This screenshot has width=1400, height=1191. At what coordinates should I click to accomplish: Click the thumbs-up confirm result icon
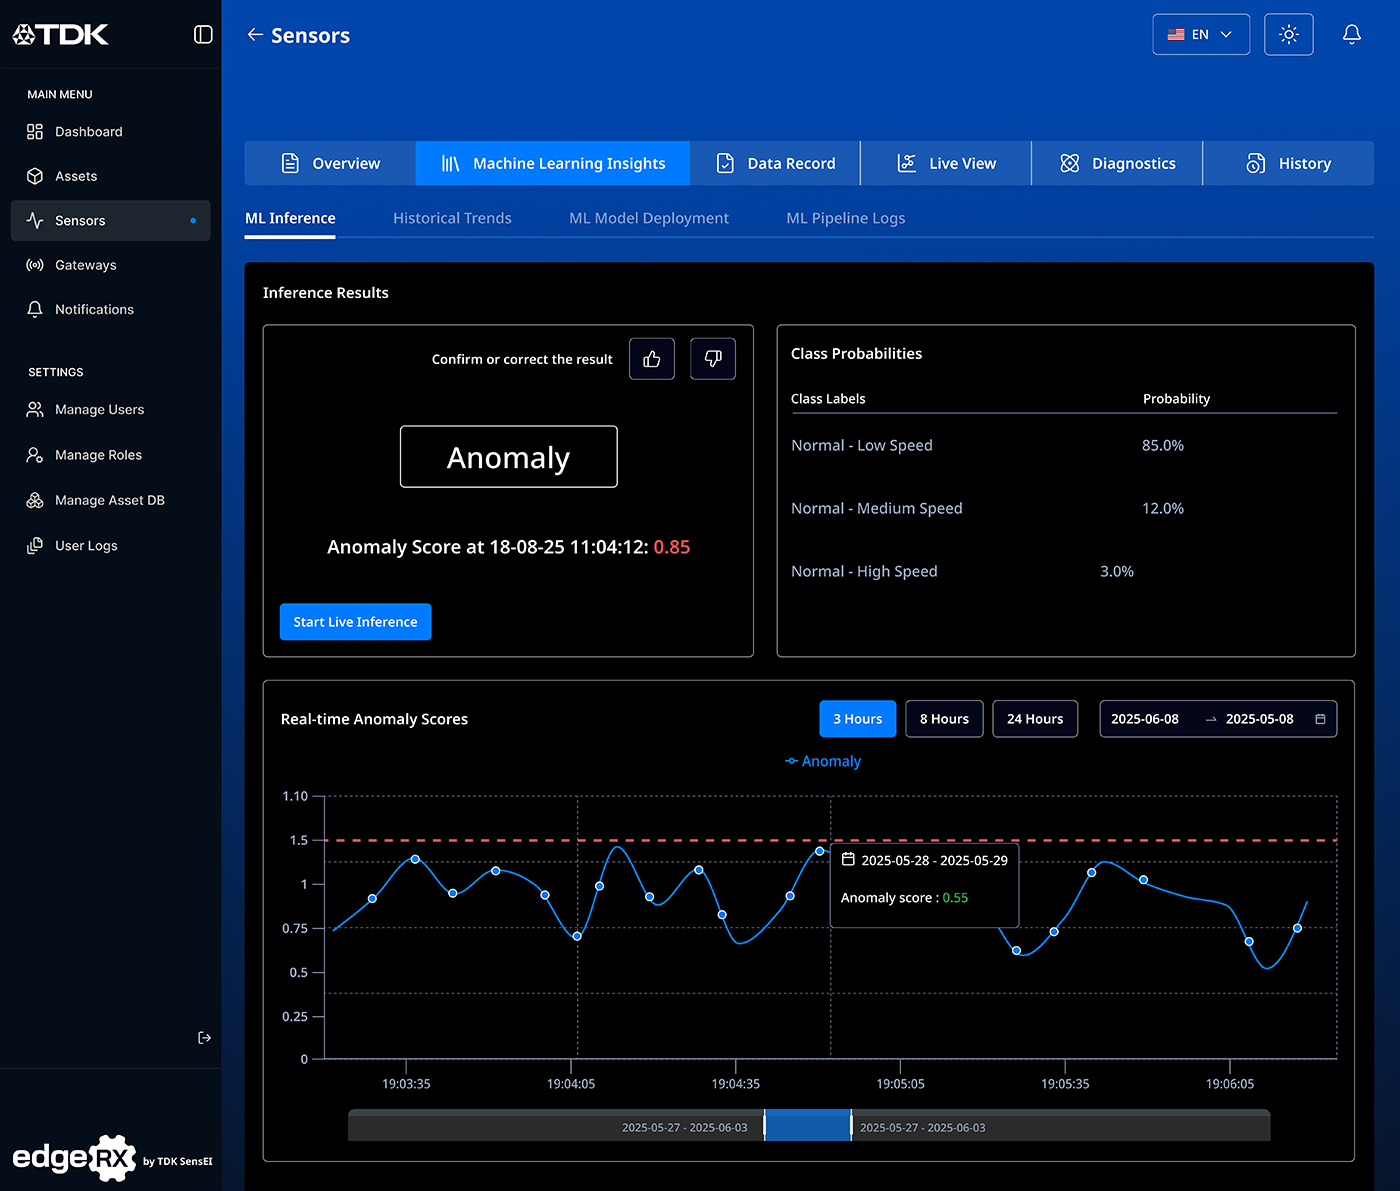(x=652, y=359)
